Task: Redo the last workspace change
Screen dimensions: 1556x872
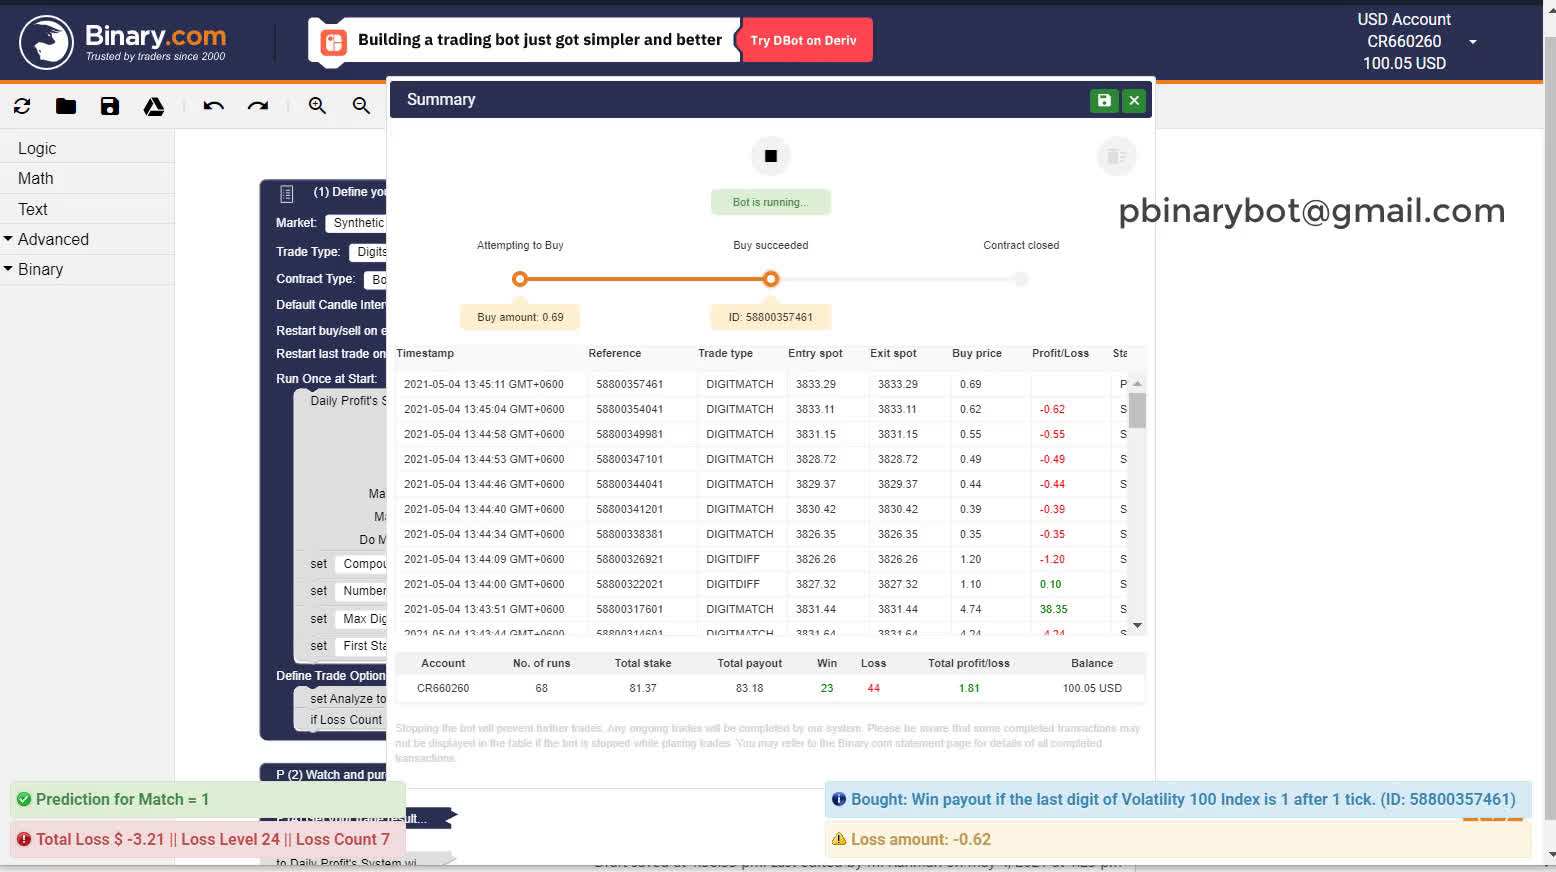Action: click(x=258, y=106)
